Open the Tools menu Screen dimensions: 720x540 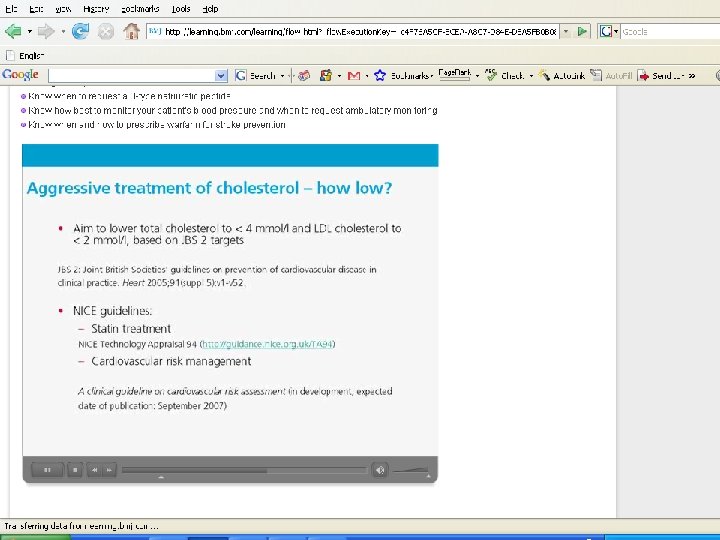coord(181,9)
